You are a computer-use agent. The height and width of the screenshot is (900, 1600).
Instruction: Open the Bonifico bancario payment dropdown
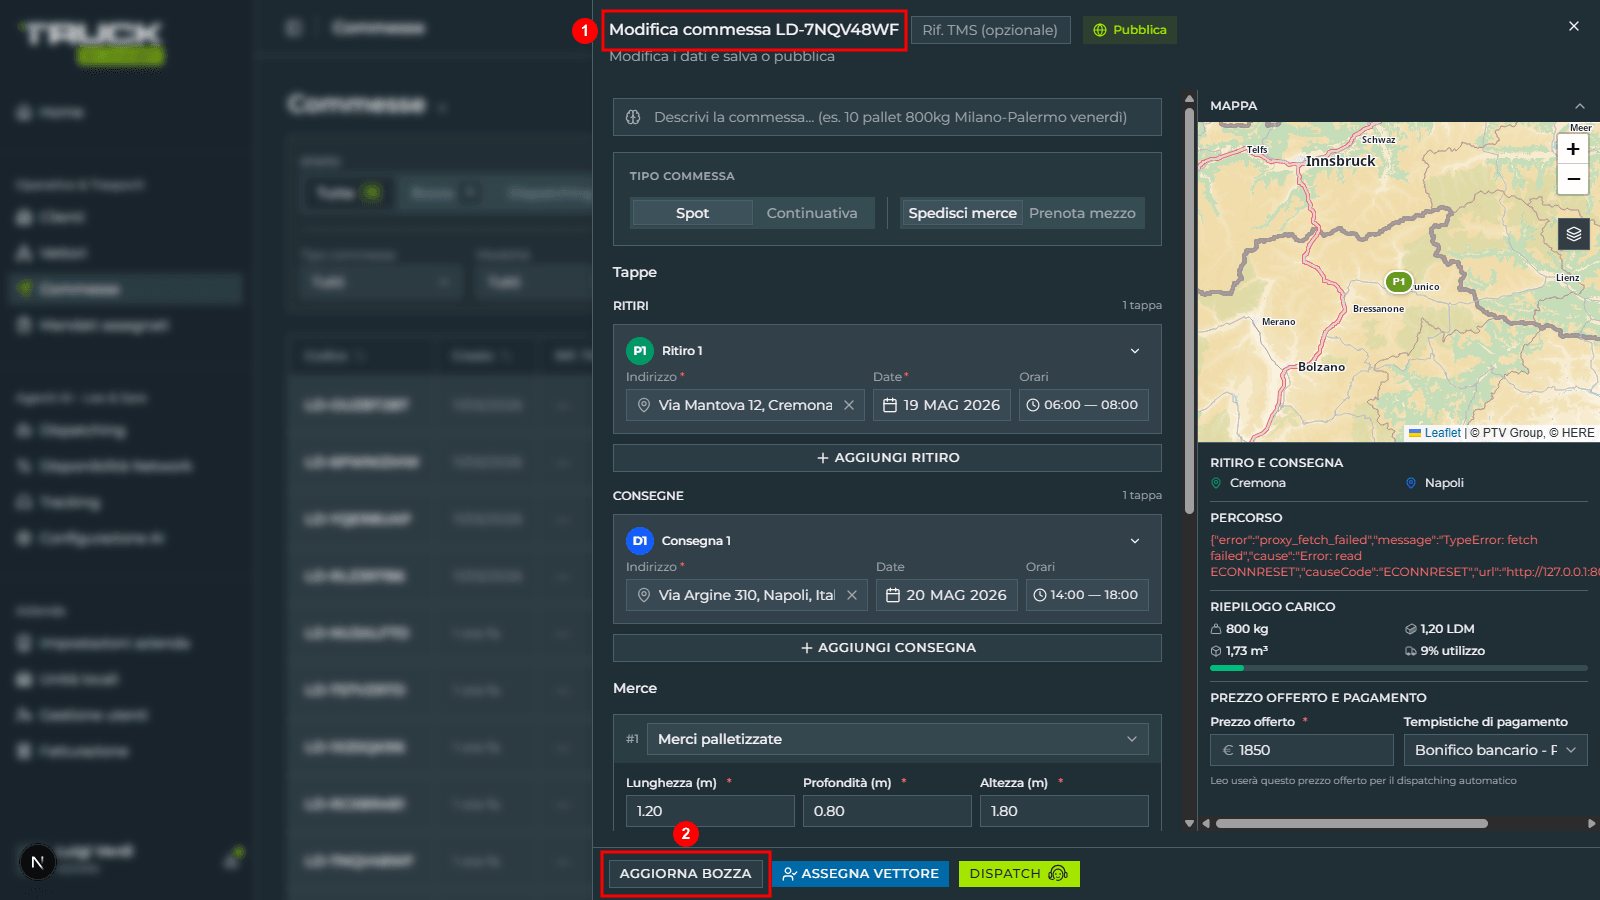click(x=1496, y=750)
